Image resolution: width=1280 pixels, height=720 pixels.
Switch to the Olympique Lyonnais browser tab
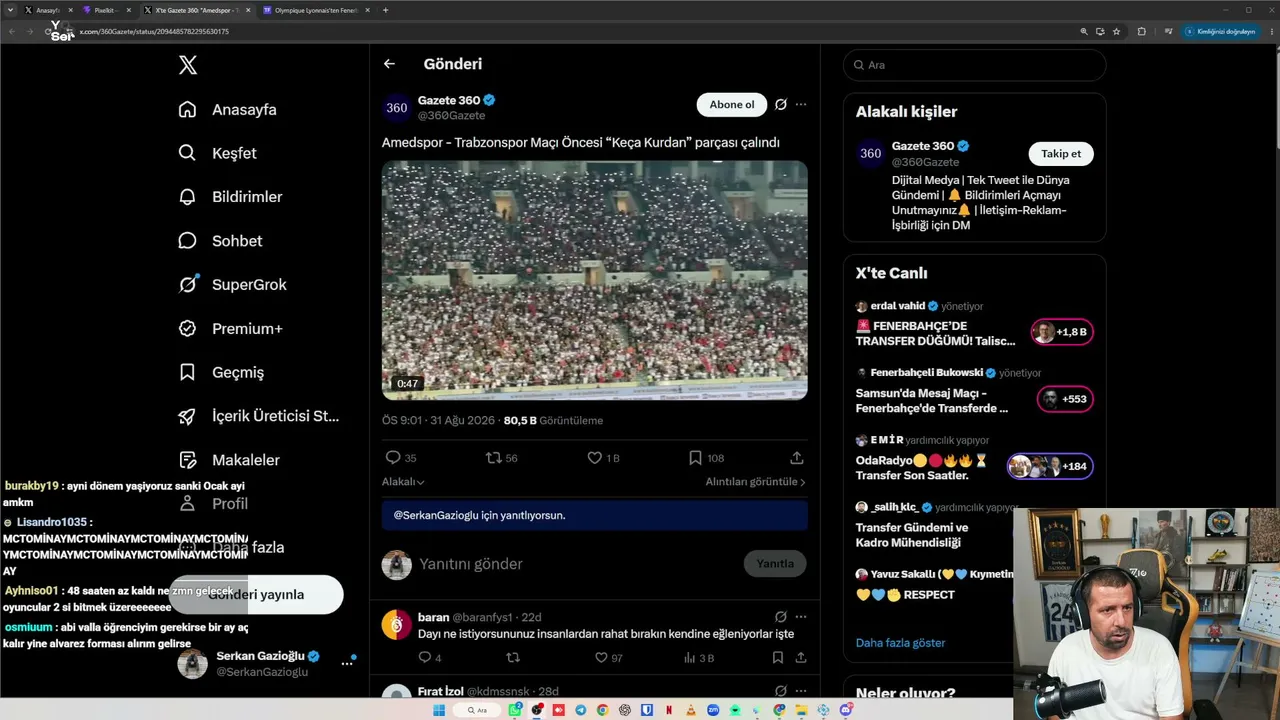coord(316,10)
